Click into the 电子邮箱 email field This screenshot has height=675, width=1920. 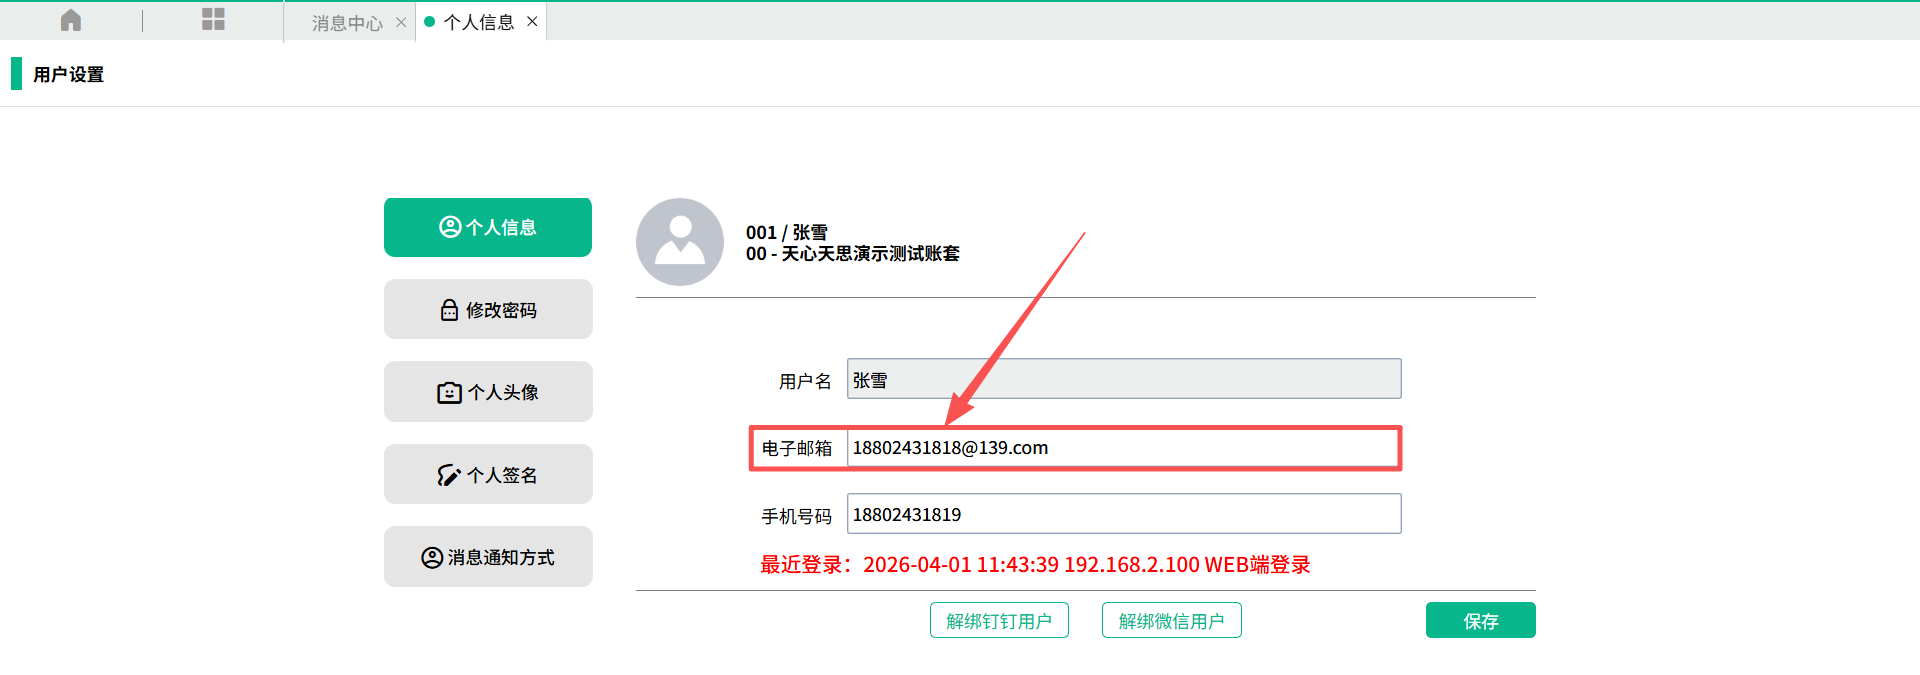1122,448
